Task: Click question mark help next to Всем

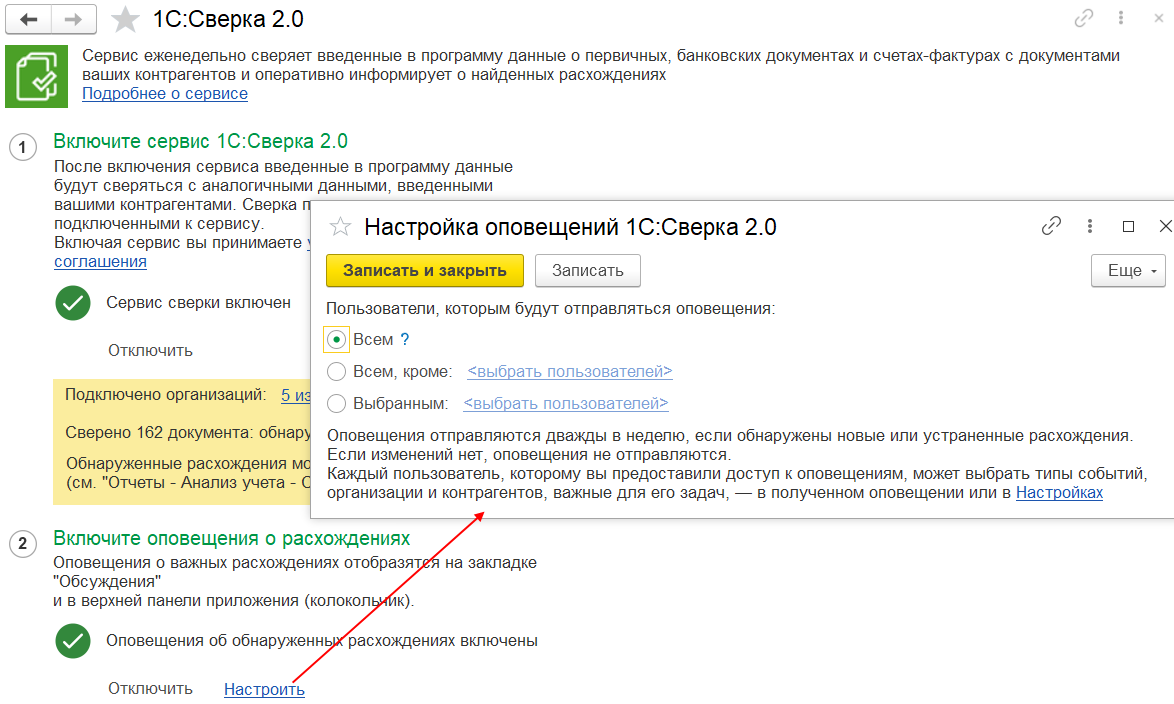Action: pos(405,339)
